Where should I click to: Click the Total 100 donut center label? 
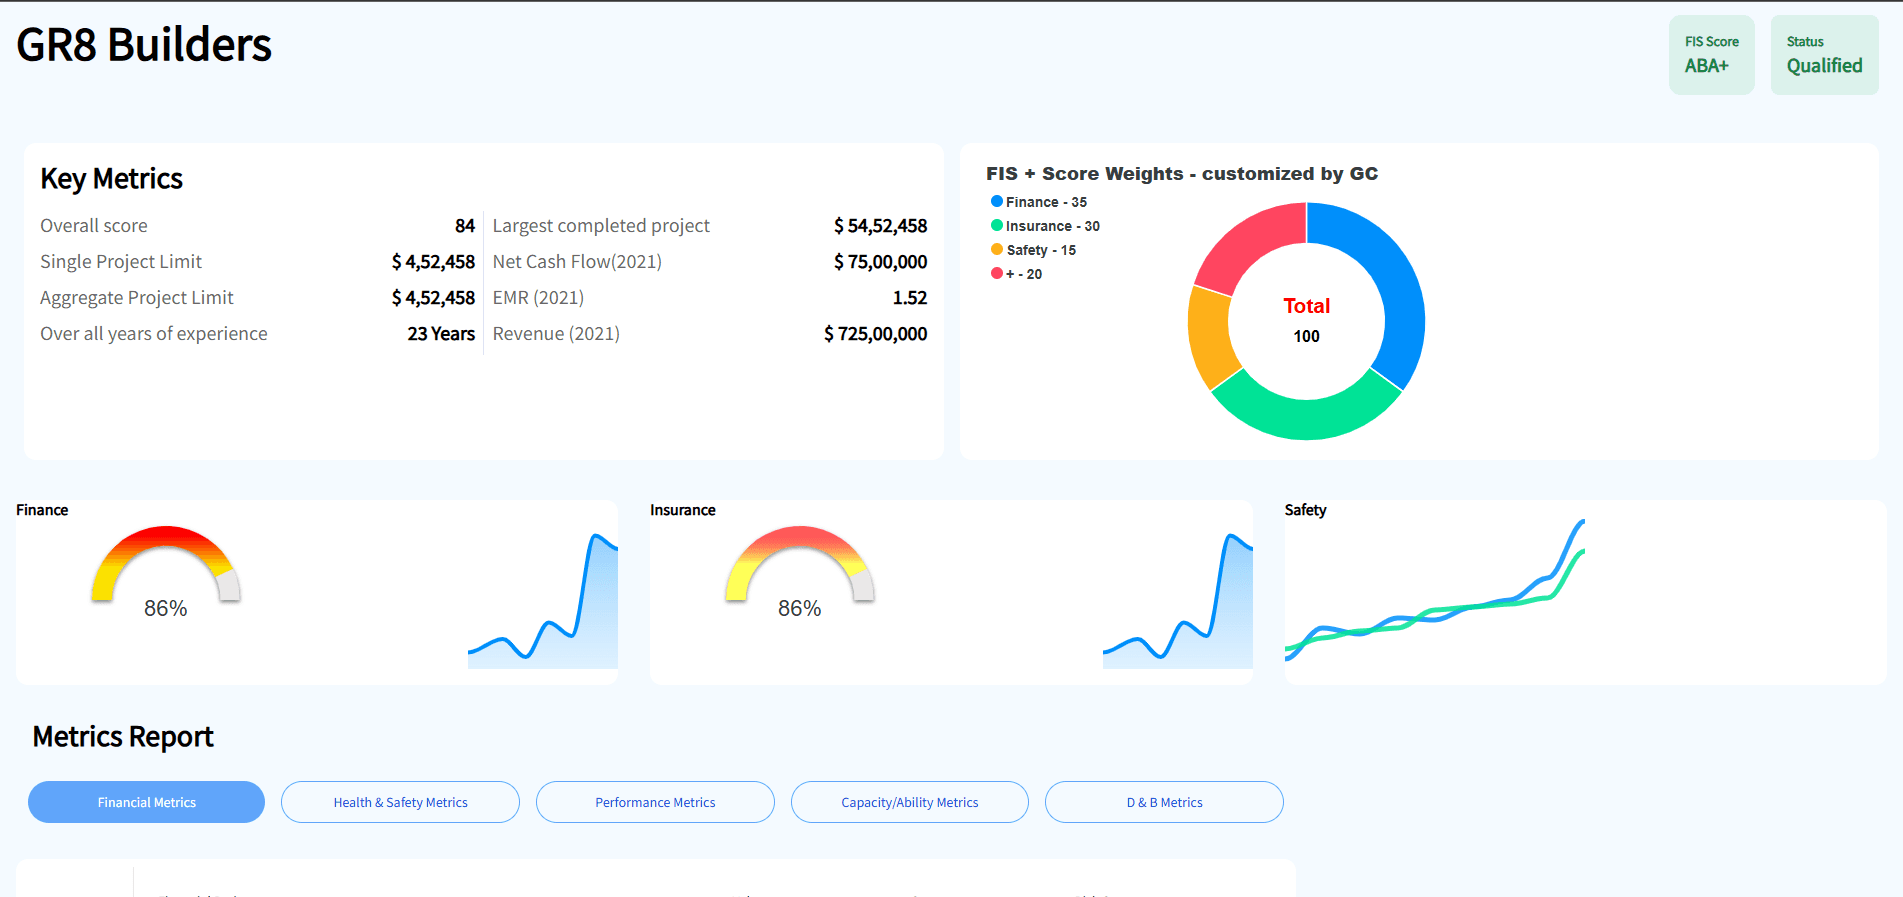[x=1306, y=320]
